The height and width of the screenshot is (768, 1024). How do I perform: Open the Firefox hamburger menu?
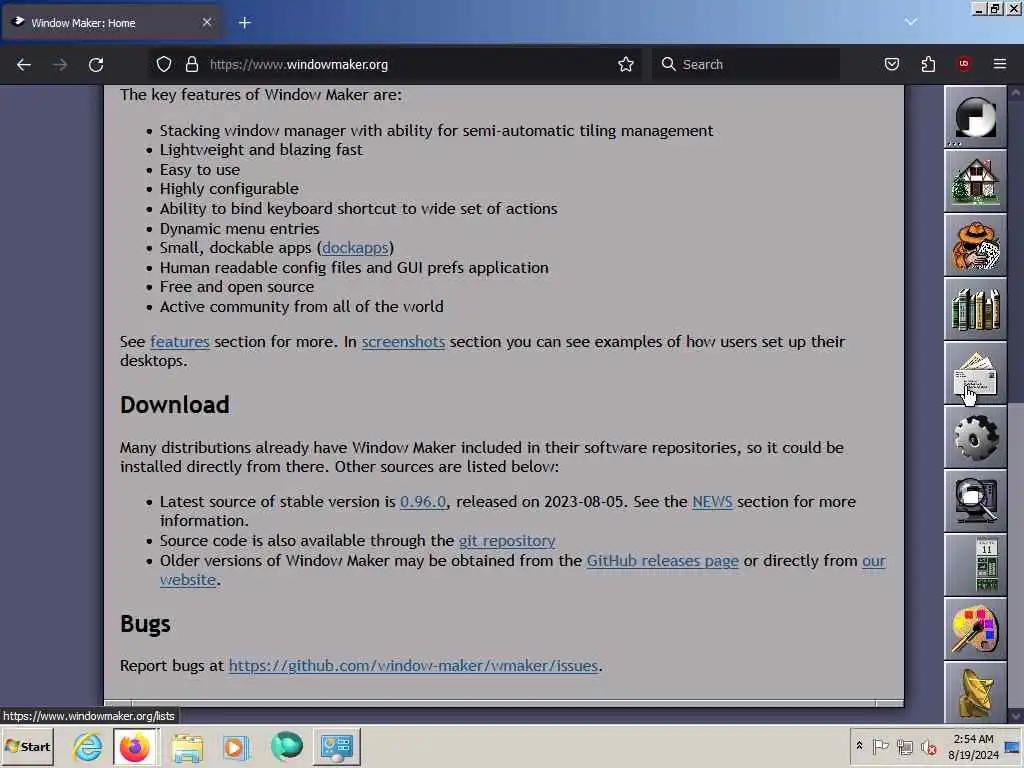(1000, 64)
